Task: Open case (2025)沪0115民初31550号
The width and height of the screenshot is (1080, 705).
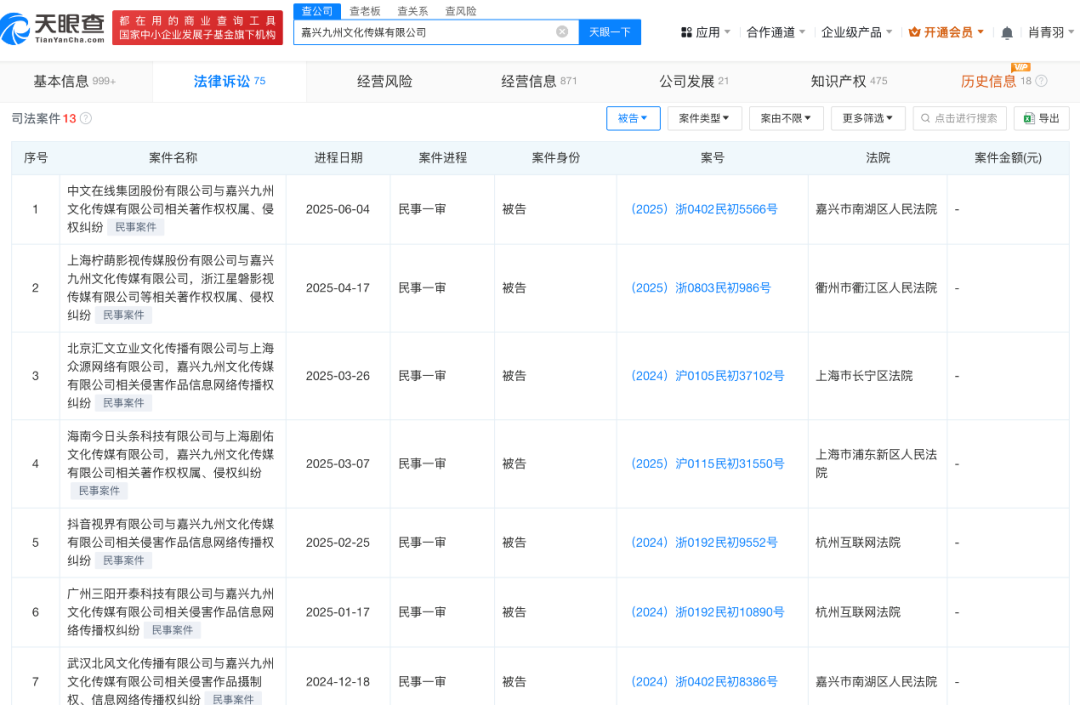Action: coord(707,464)
